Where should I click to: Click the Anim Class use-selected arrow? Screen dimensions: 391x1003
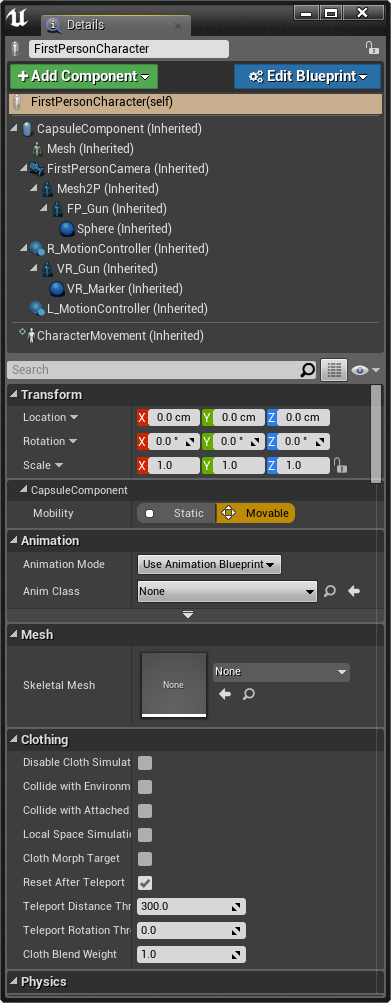(x=353, y=592)
